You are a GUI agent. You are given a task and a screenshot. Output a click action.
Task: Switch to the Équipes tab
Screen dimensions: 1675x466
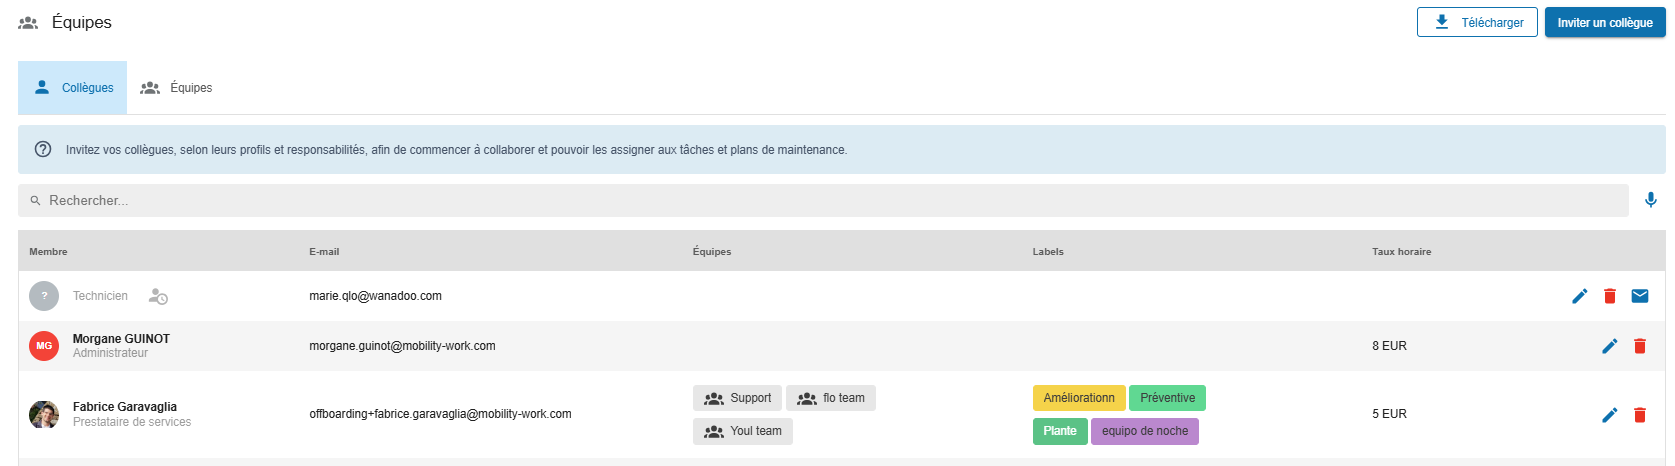177,88
